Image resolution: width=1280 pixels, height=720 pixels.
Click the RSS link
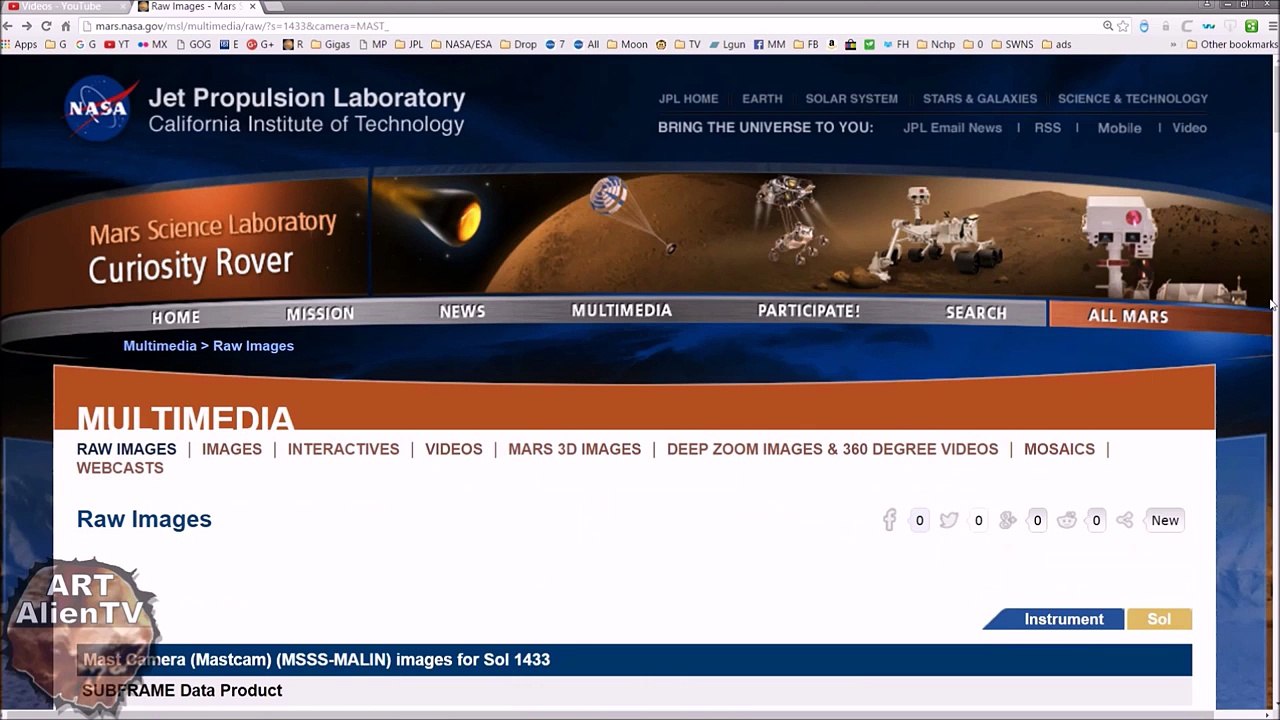[x=1048, y=128]
